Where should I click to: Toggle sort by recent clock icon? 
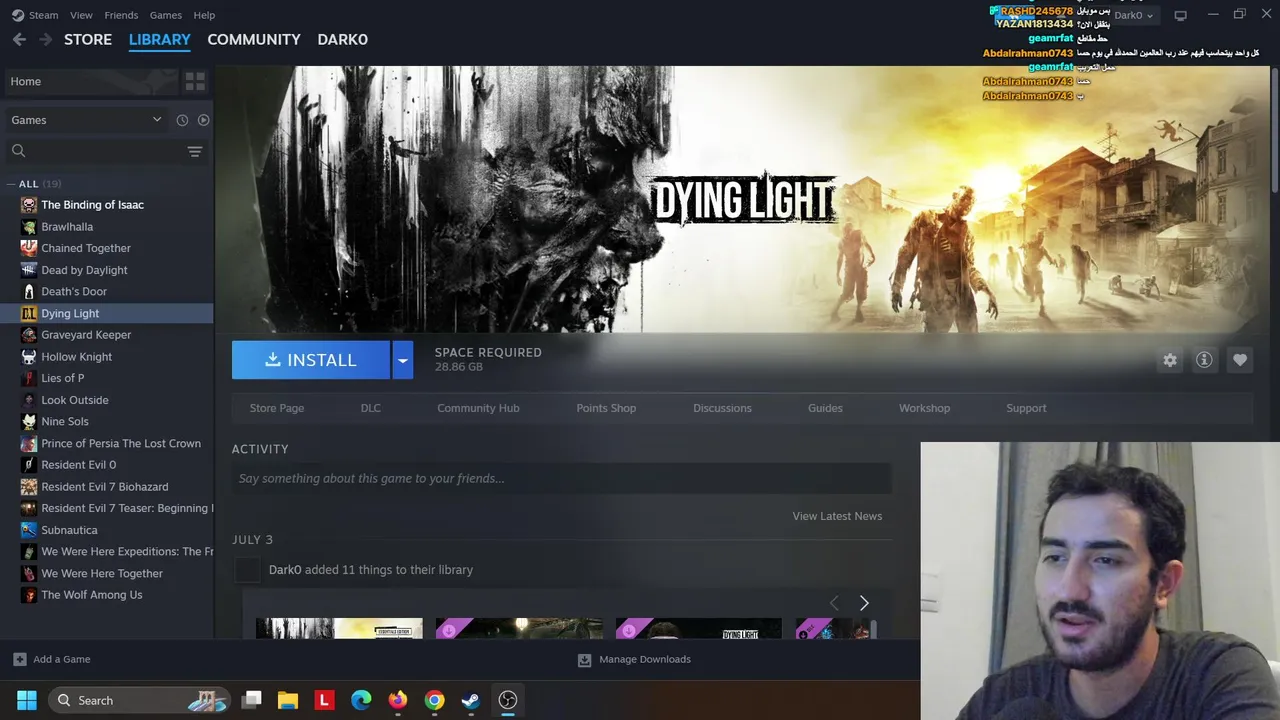pyautogui.click(x=182, y=120)
